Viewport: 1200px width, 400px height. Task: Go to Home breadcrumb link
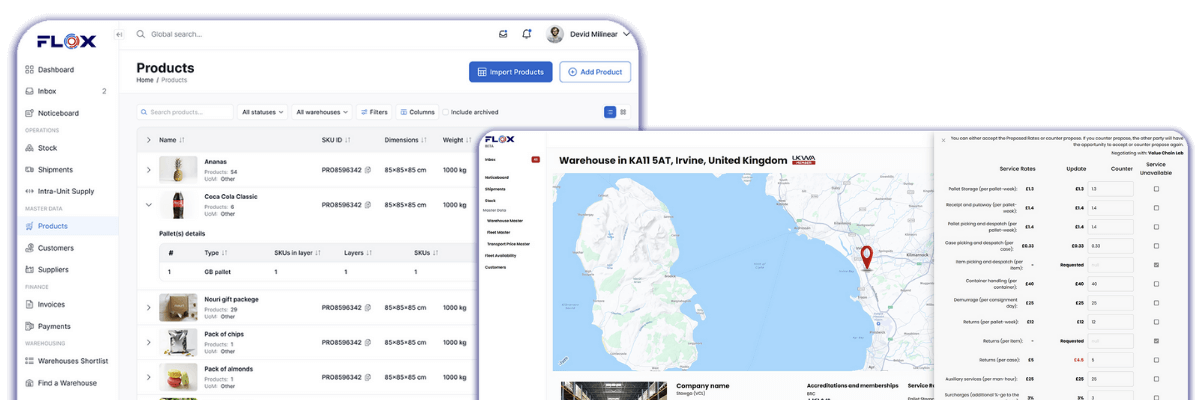point(145,80)
